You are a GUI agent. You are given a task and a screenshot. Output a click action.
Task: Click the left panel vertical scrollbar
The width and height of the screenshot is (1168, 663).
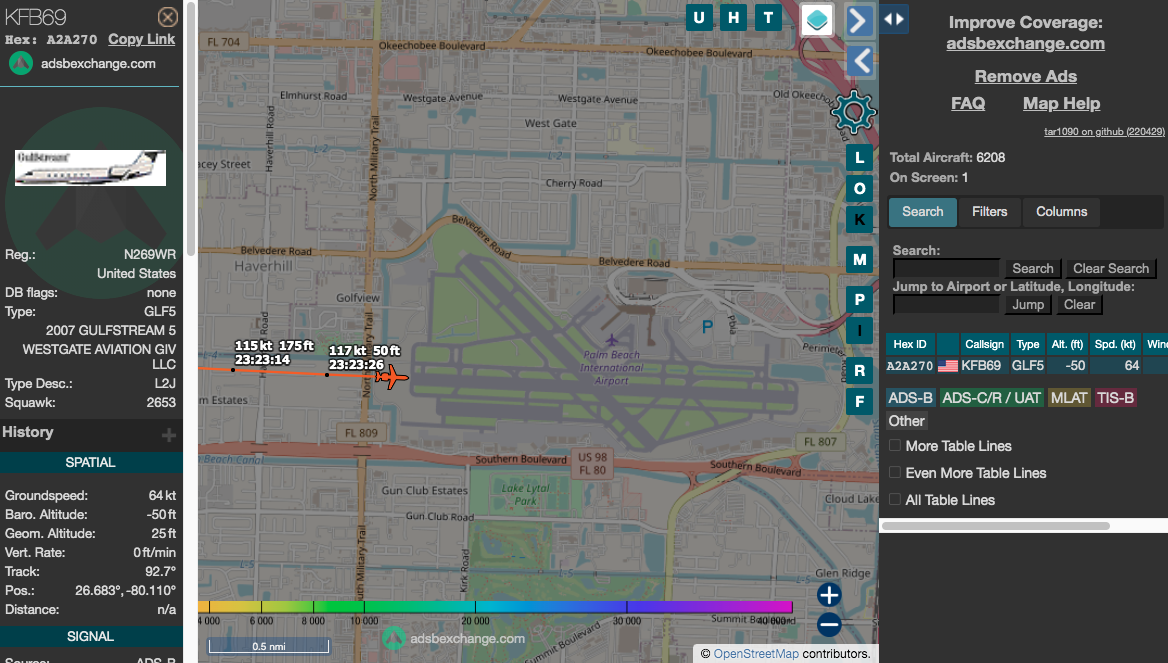pos(191,128)
